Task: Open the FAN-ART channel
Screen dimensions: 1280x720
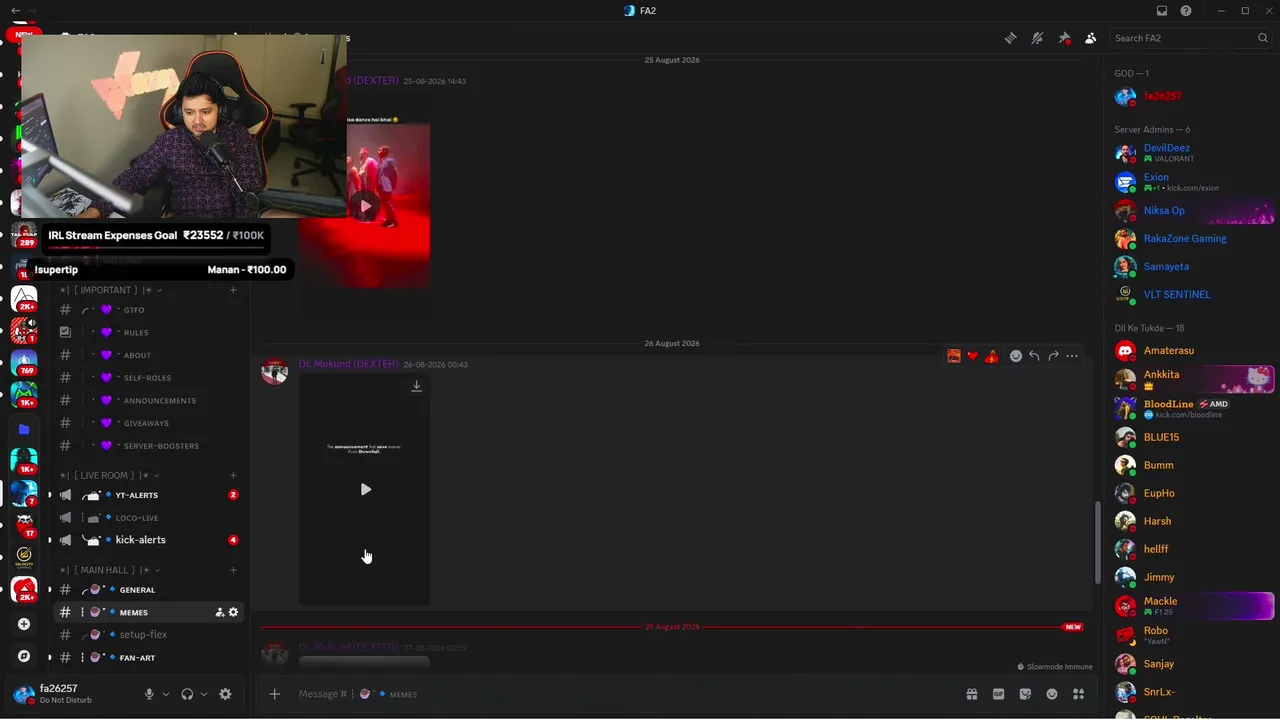Action: 148,658
